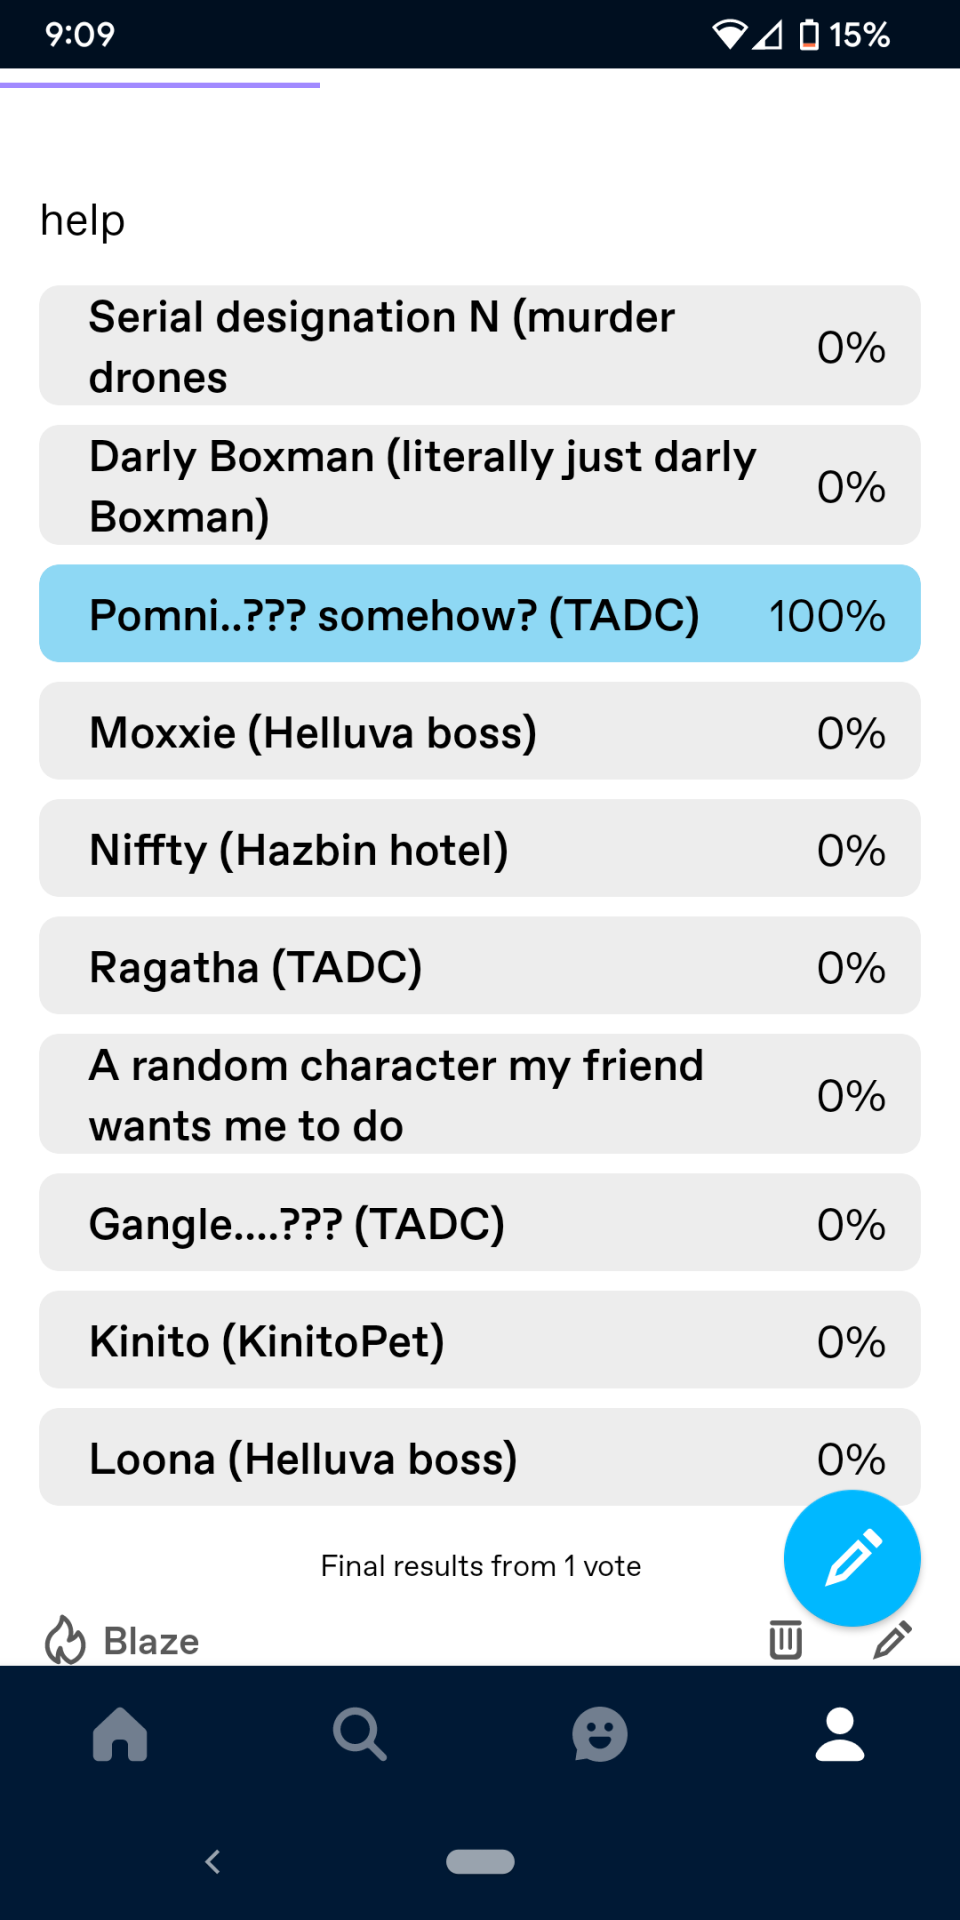Screen dimensions: 960x1920
Task: Open the account profile tab
Action: coord(840,1734)
